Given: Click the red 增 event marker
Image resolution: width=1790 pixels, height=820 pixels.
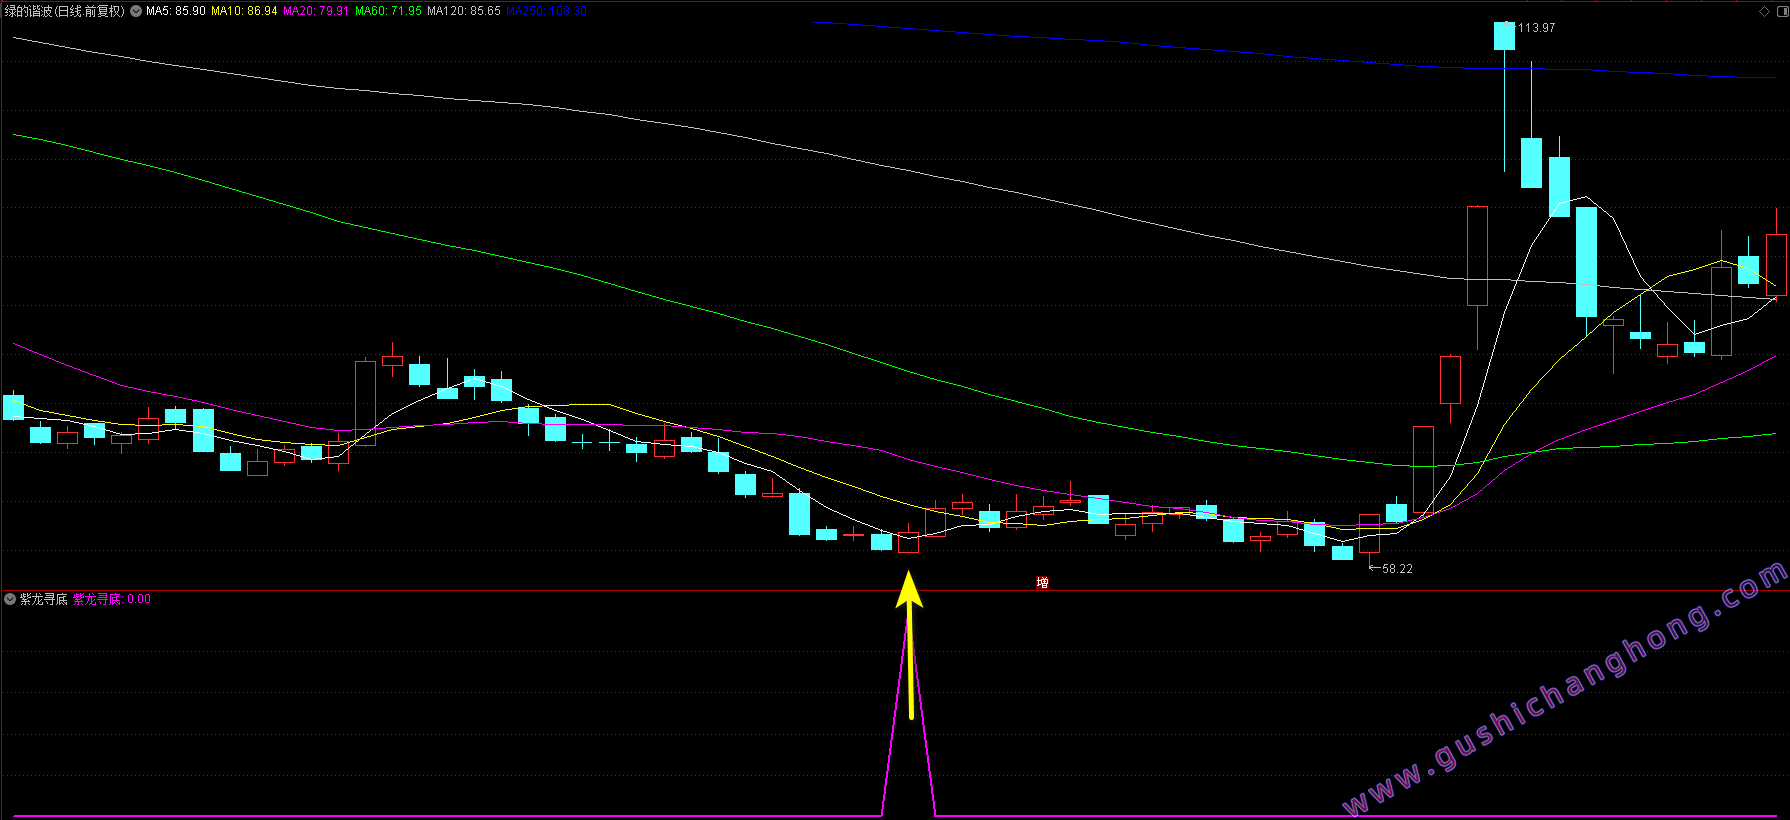Looking at the screenshot, I should coord(1042,583).
